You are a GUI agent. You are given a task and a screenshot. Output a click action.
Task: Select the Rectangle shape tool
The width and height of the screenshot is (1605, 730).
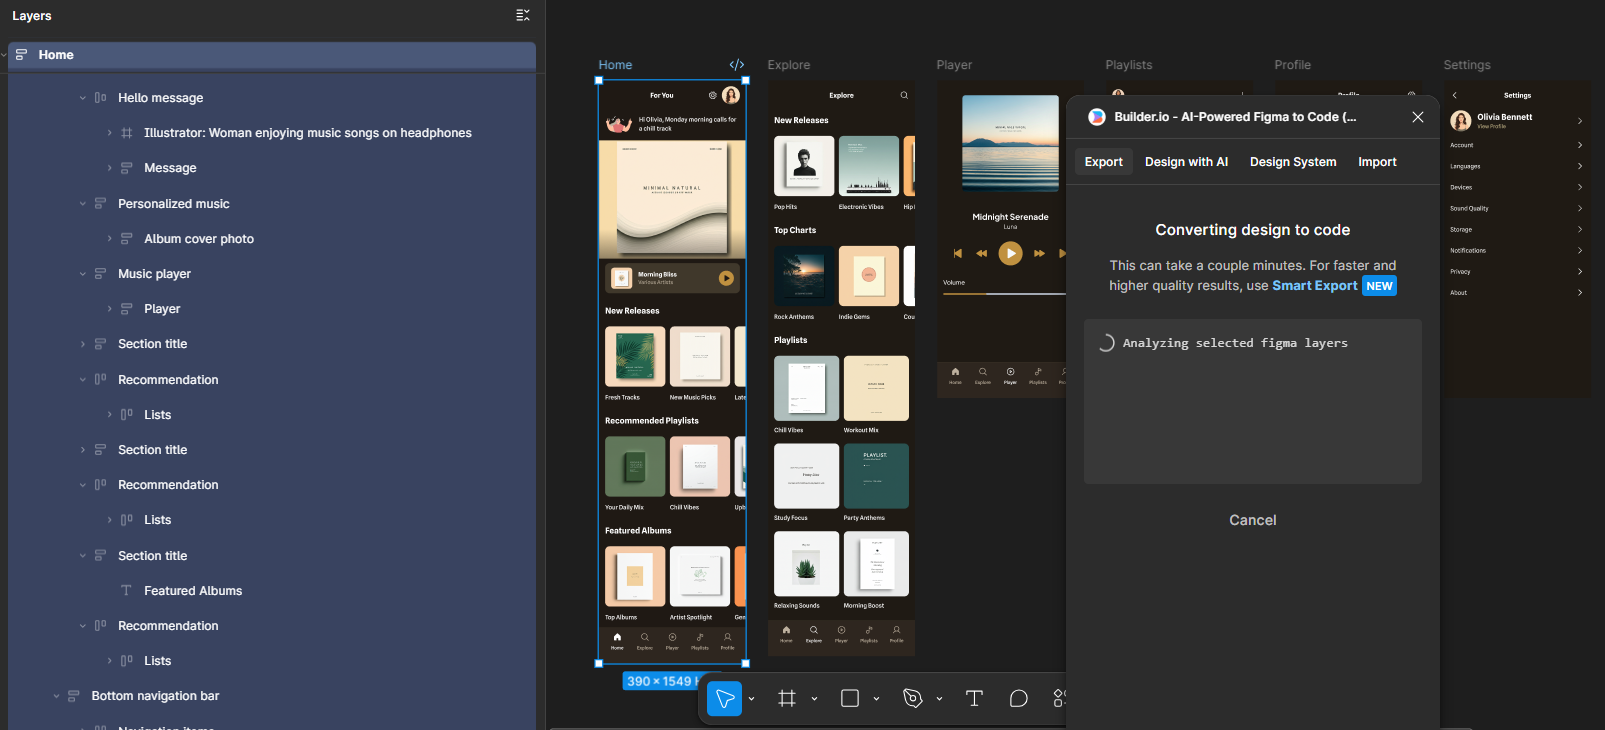[850, 698]
